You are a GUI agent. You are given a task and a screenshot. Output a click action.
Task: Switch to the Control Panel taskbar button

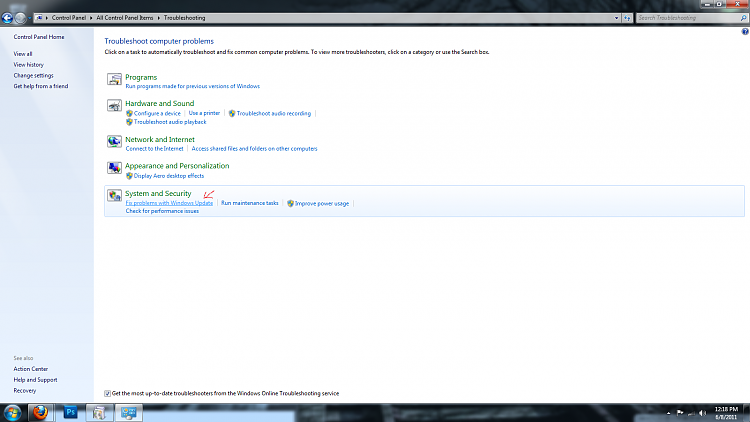coord(129,412)
